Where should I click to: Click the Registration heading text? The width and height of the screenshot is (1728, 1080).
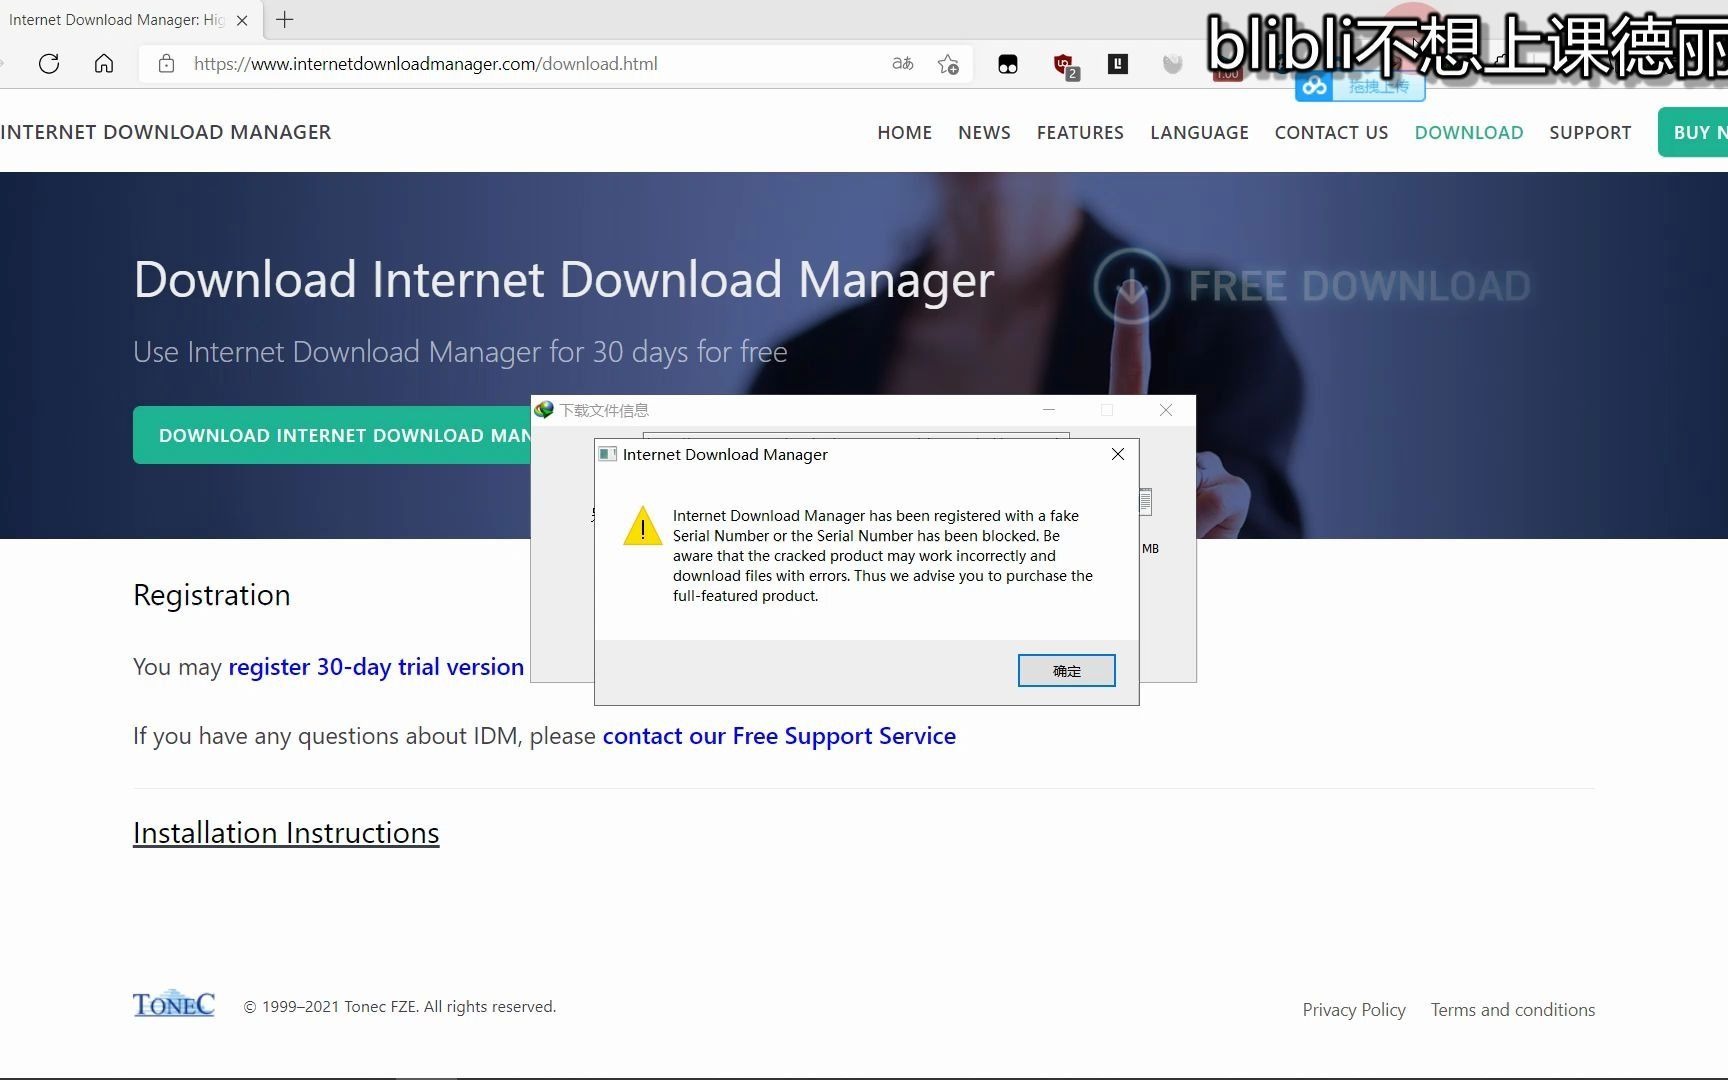(212, 595)
